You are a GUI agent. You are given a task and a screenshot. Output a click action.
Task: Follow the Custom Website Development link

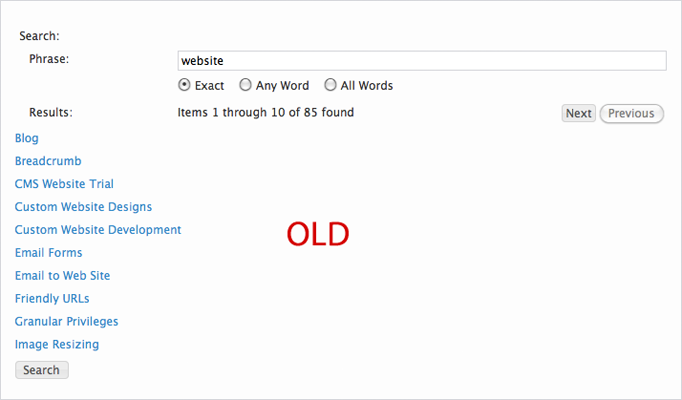pos(98,230)
